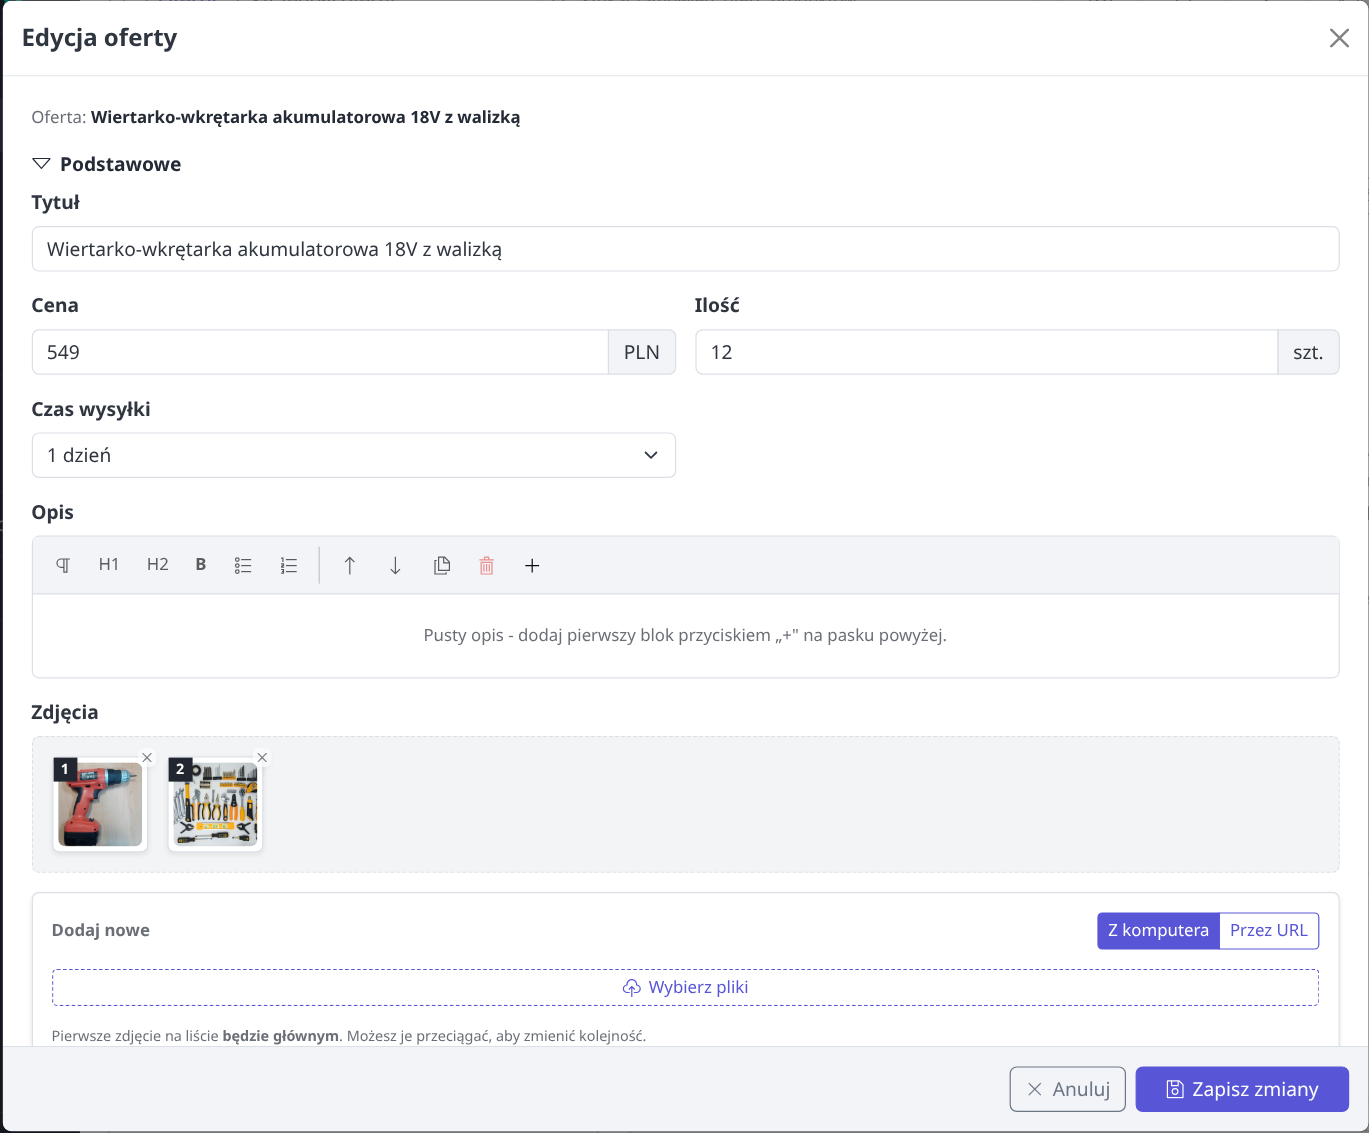Screen dimensions: 1369x1133
Task: Select the tool set photo thumbnail
Action: click(215, 805)
